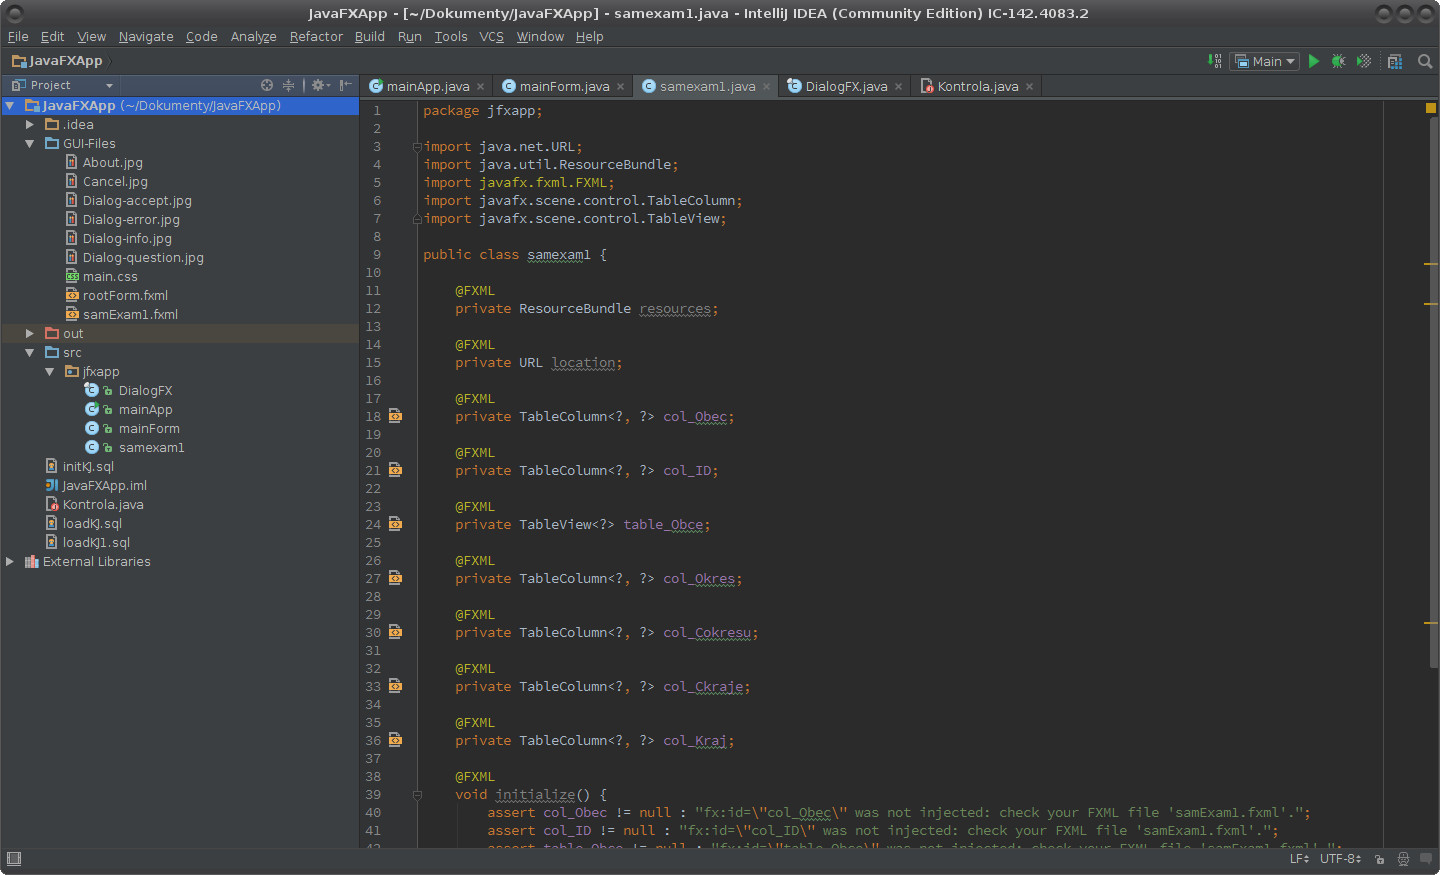The image size is (1440, 875).
Task: Open search with the magnifier icon
Action: coord(1425,61)
